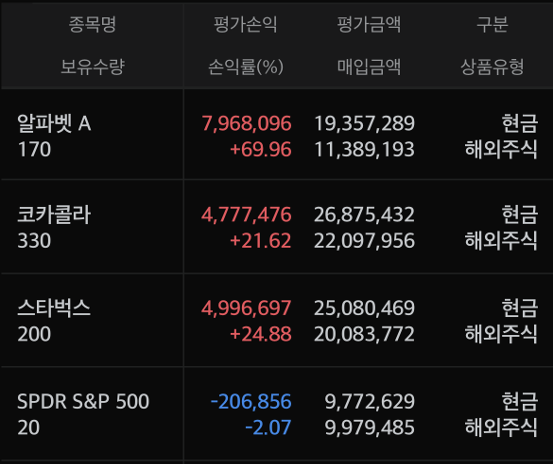Click the 종목명 column header
This screenshot has width=553, height=464.
click(x=92, y=24)
